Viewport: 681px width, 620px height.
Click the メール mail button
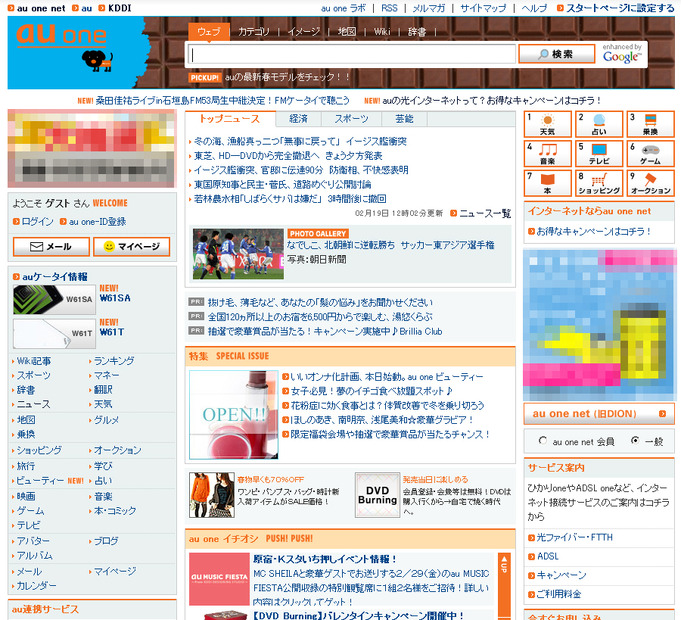50,246
